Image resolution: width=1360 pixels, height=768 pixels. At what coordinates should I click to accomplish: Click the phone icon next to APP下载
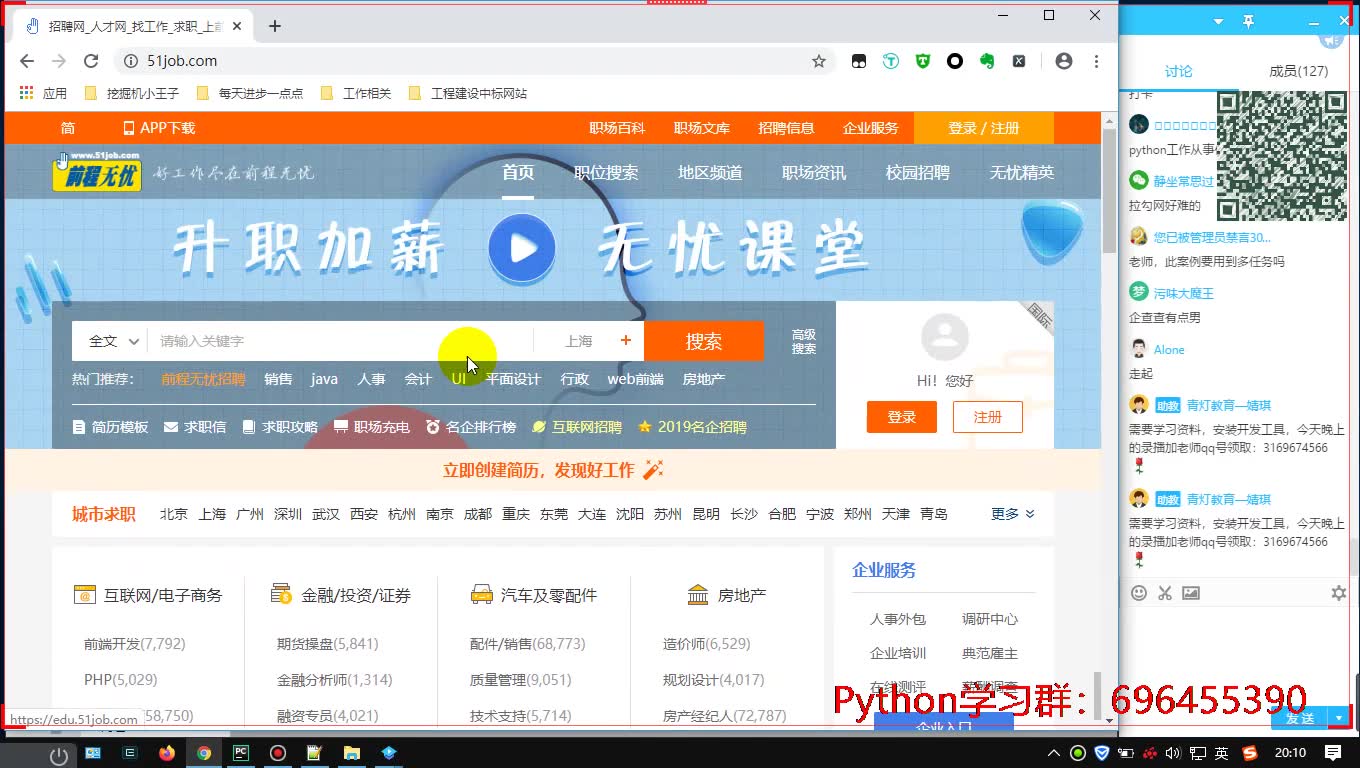(128, 128)
